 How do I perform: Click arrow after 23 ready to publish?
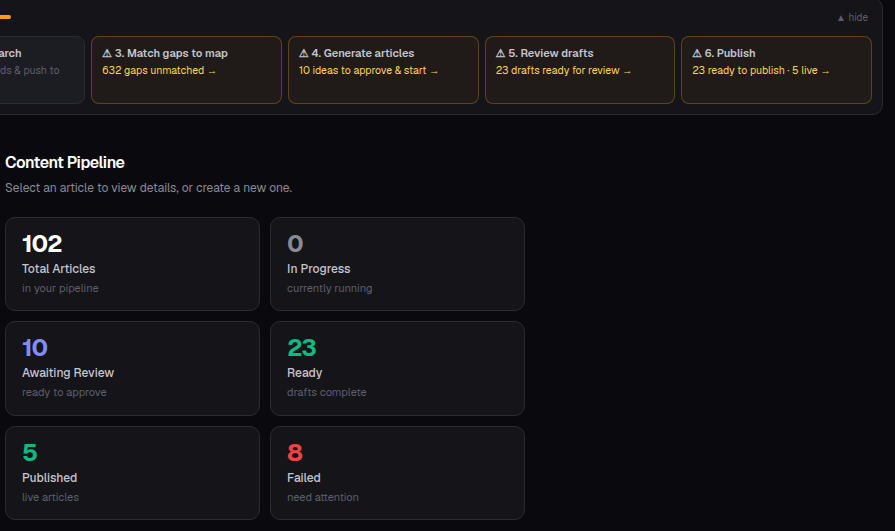(x=825, y=71)
